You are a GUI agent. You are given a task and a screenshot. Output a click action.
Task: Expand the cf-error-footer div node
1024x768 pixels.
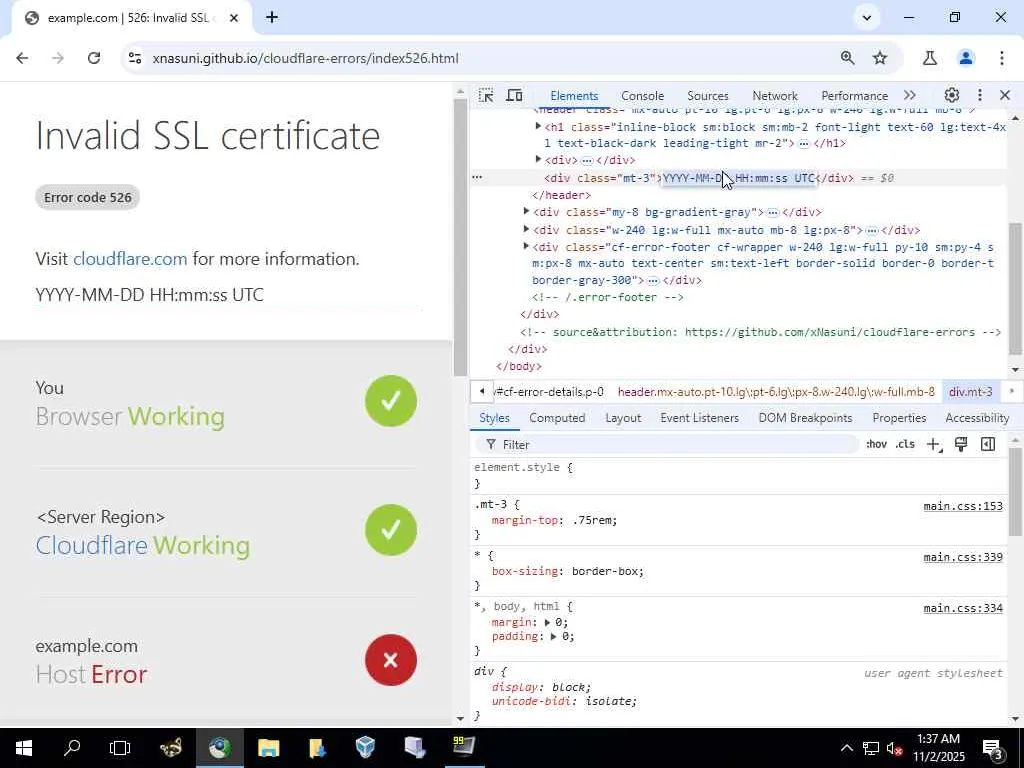coord(526,247)
